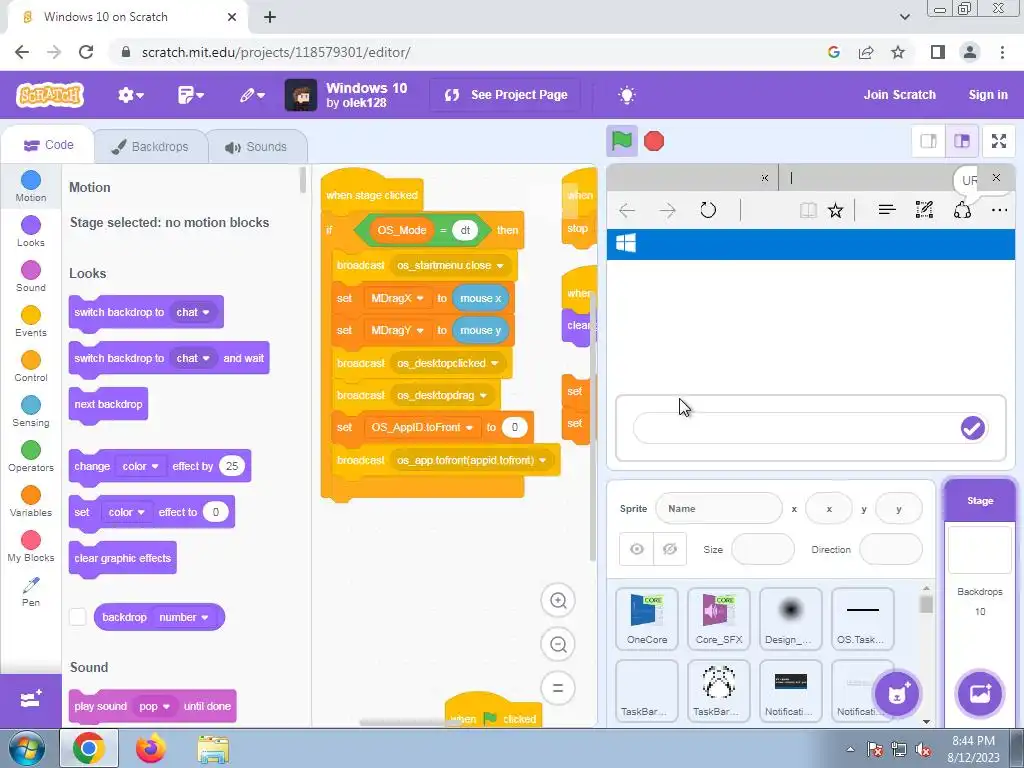Enter full screen stage mode
This screenshot has width=1024, height=768.
(x=999, y=141)
